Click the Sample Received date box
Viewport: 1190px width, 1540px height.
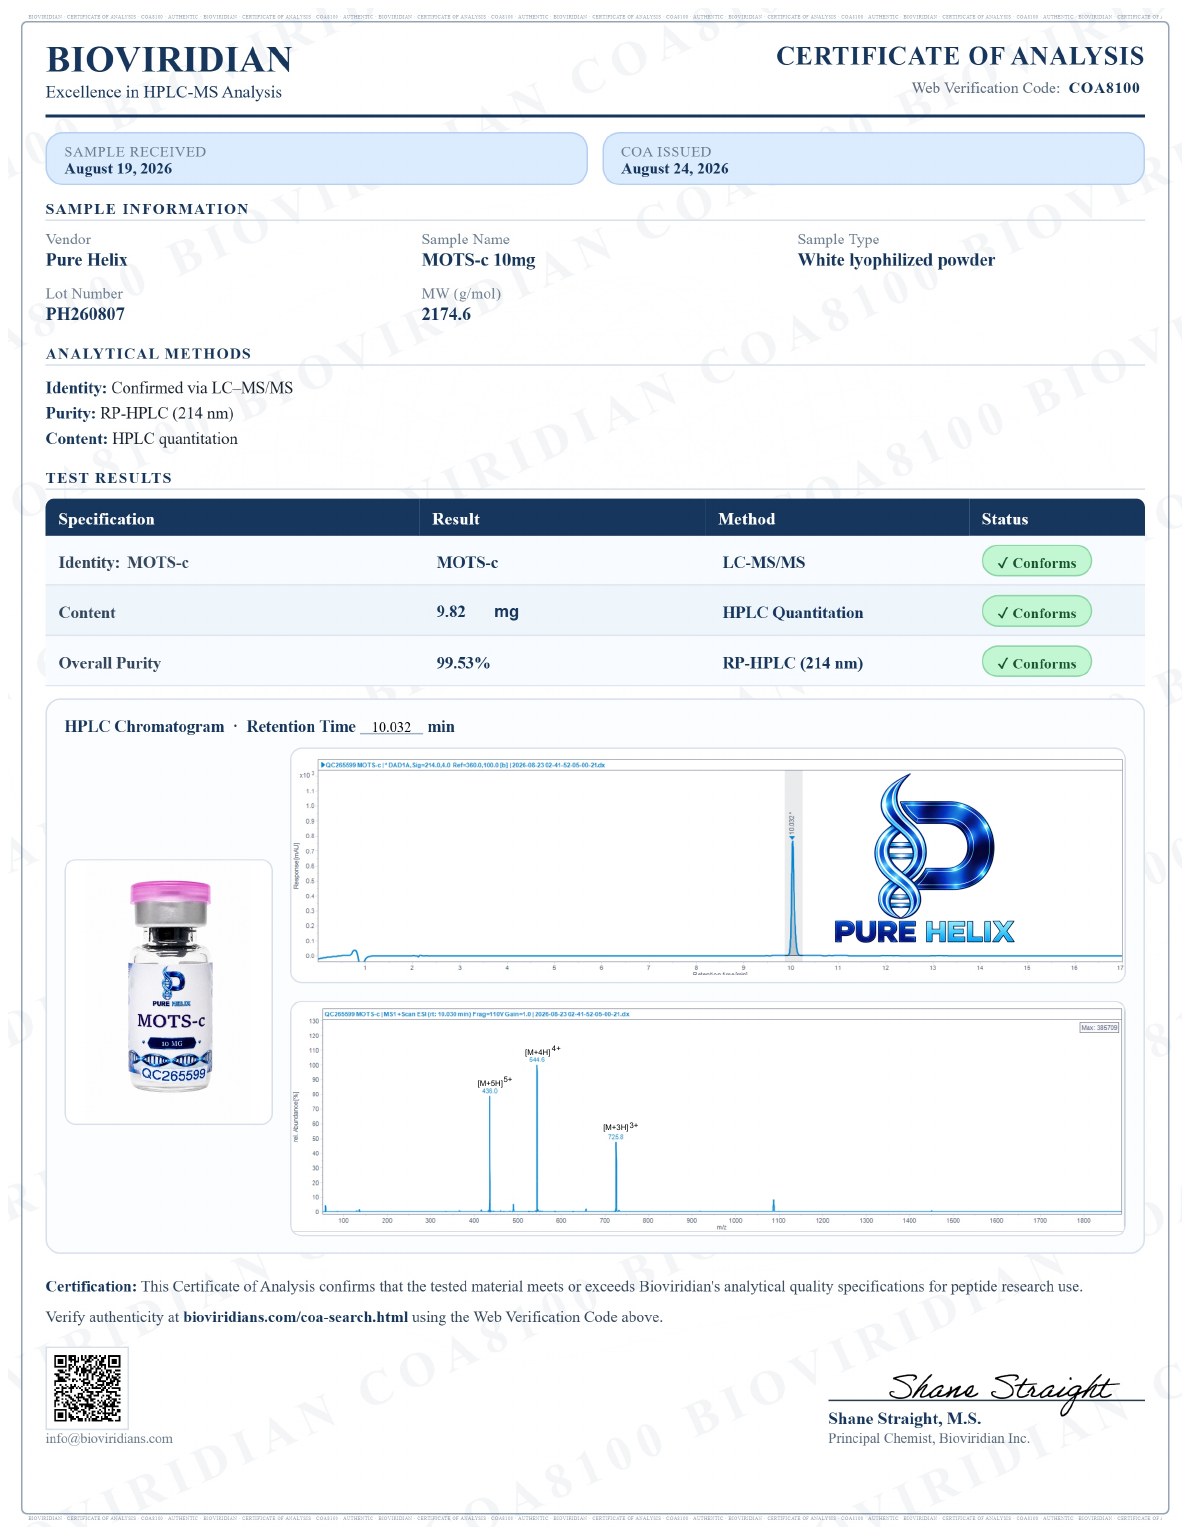click(x=318, y=160)
